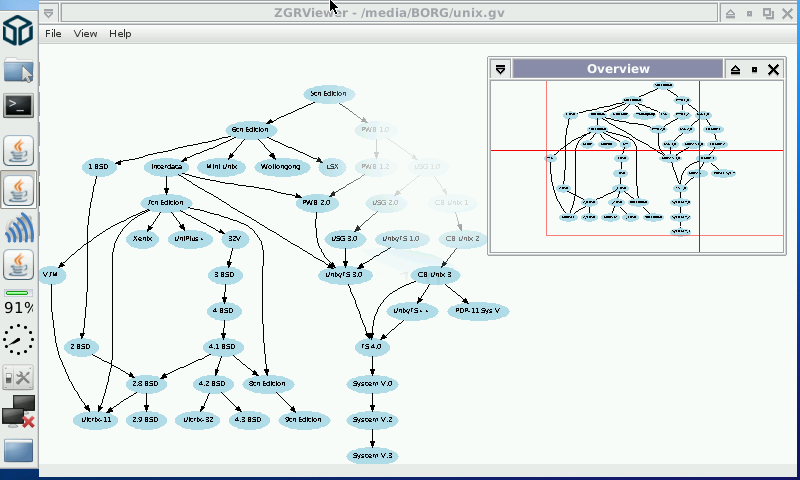Select the Unix/TS 3.0 node

click(x=344, y=275)
